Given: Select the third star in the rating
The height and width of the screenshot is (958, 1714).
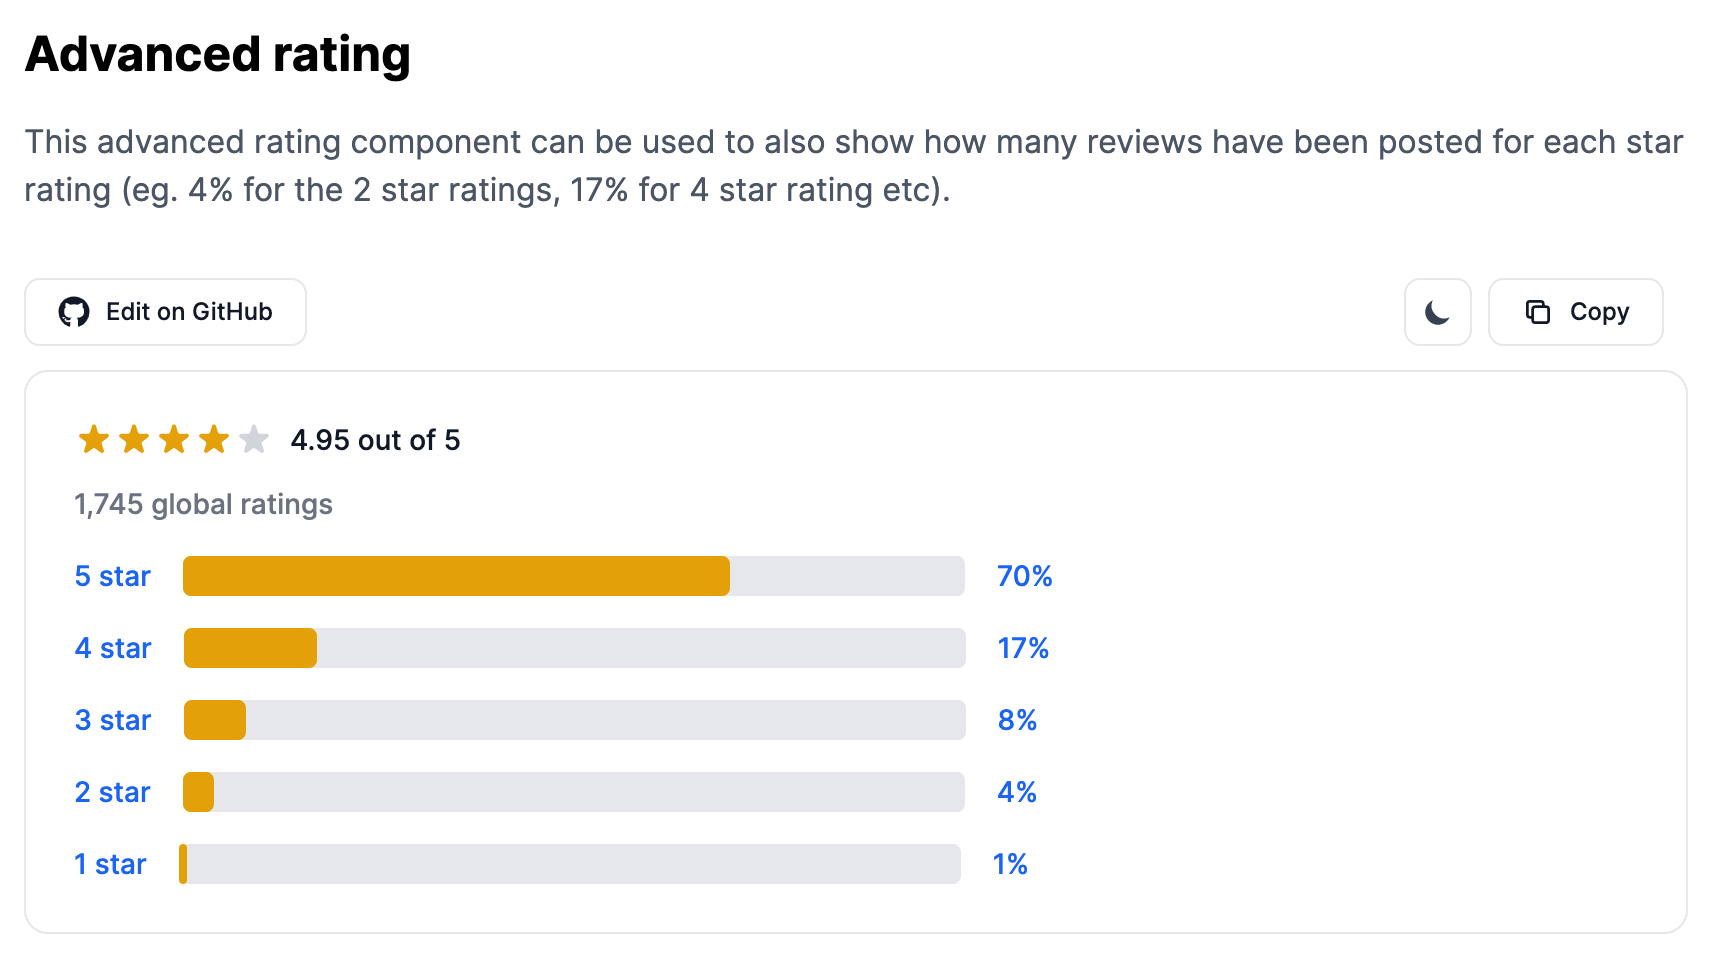Looking at the screenshot, I should click(x=173, y=438).
